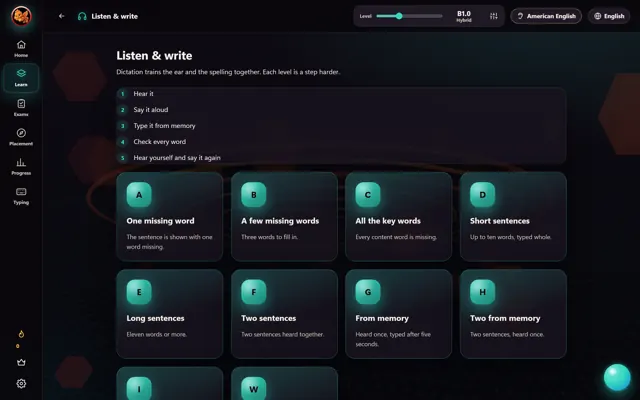Click 'Every content word is missing.' text
This screenshot has height=400, width=640.
click(396, 237)
